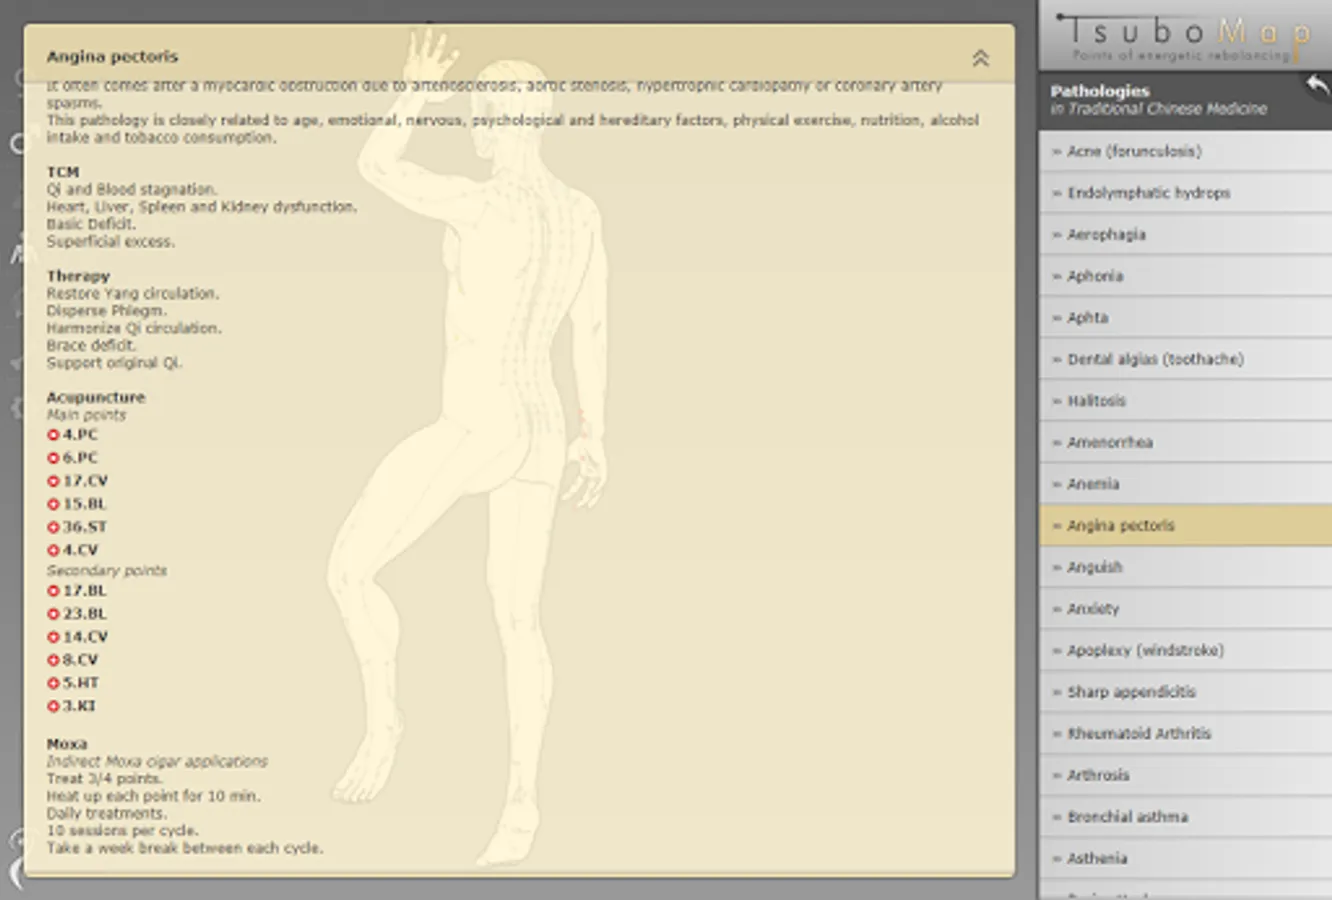This screenshot has height=900, width=1332.
Task: Open main point 17.CV
Action: pos(78,481)
